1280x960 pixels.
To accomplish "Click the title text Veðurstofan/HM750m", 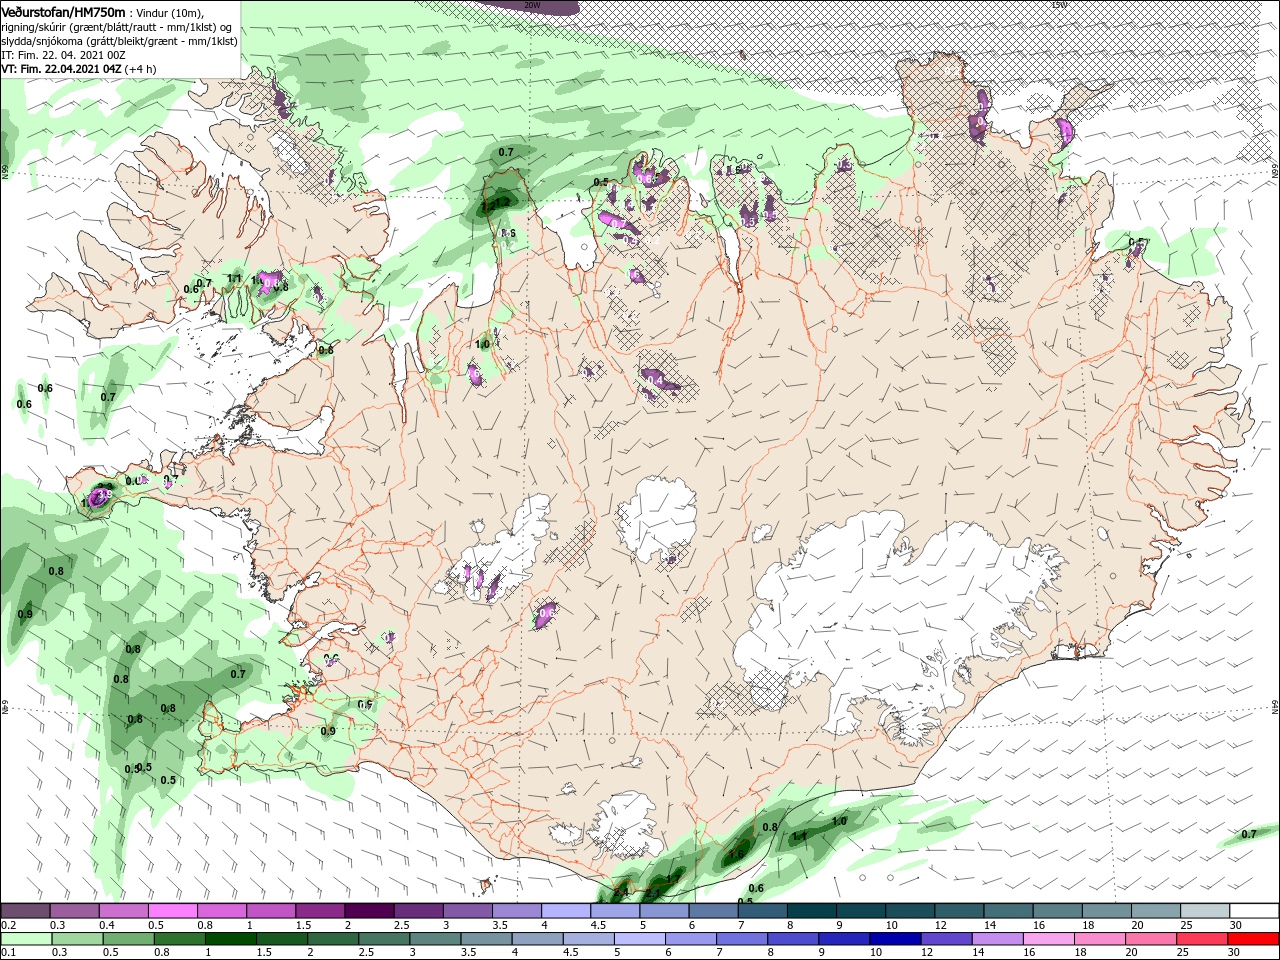I will [x=64, y=11].
